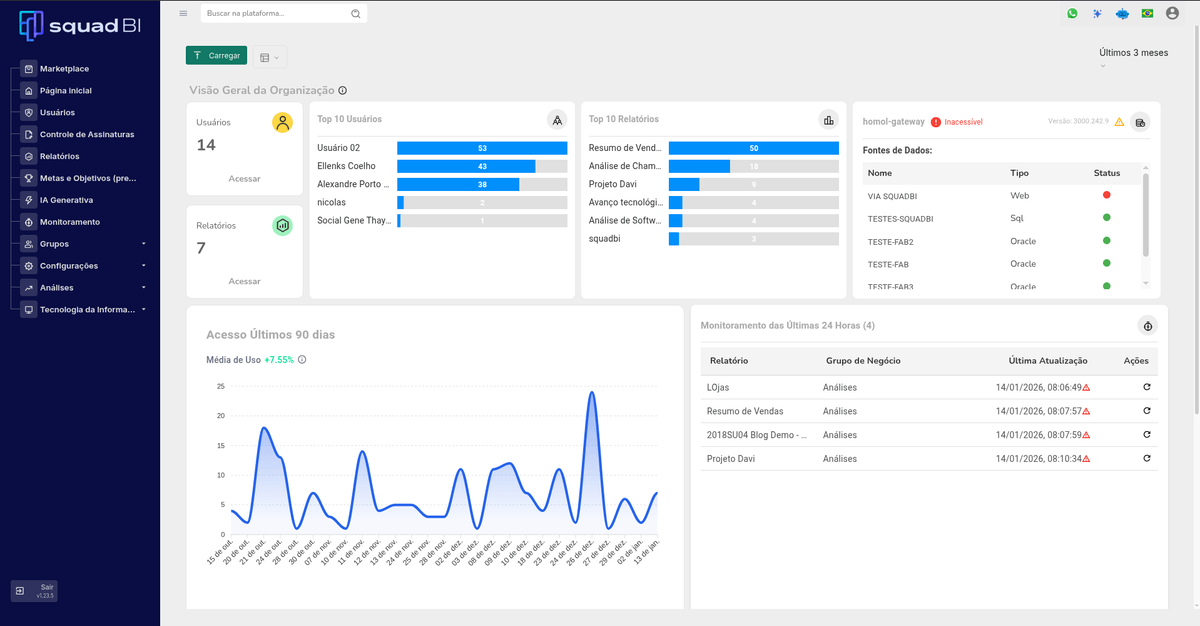Viewport: 1200px width, 626px height.
Task: Click the AI sparkle icon in header
Action: [x=1097, y=13]
